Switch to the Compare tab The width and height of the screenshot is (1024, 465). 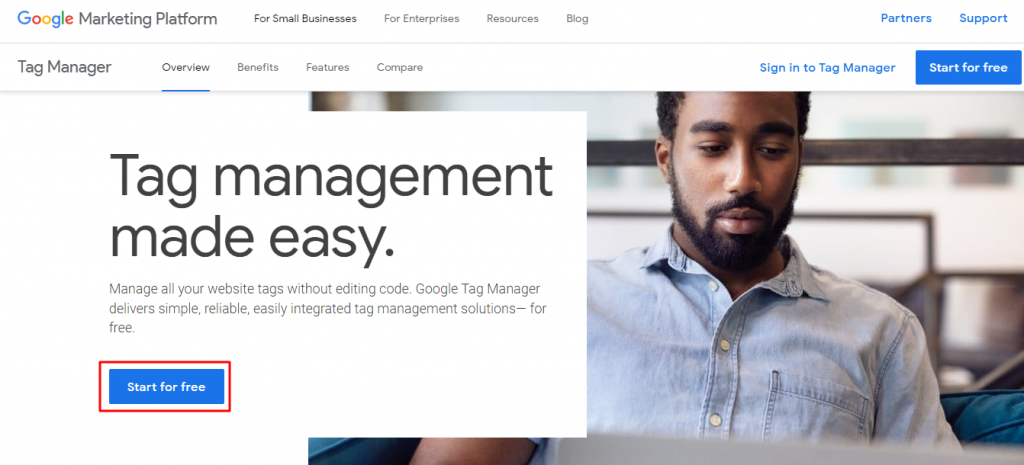click(x=400, y=67)
